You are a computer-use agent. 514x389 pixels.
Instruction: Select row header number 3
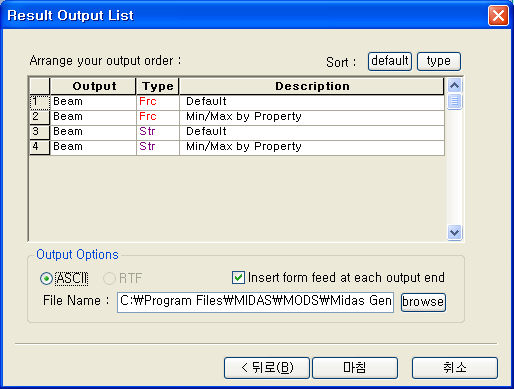pos(40,132)
